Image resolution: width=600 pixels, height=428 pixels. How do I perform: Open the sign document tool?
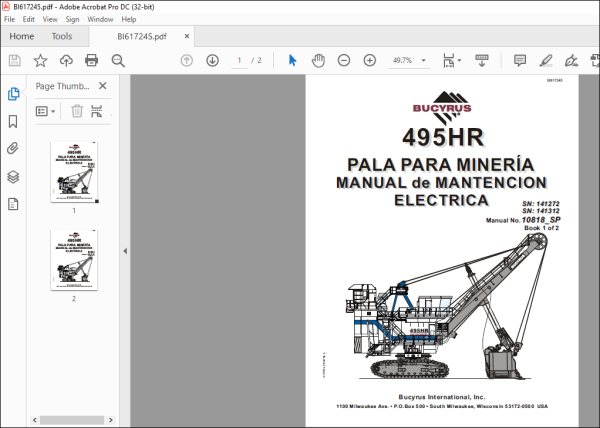pos(571,60)
